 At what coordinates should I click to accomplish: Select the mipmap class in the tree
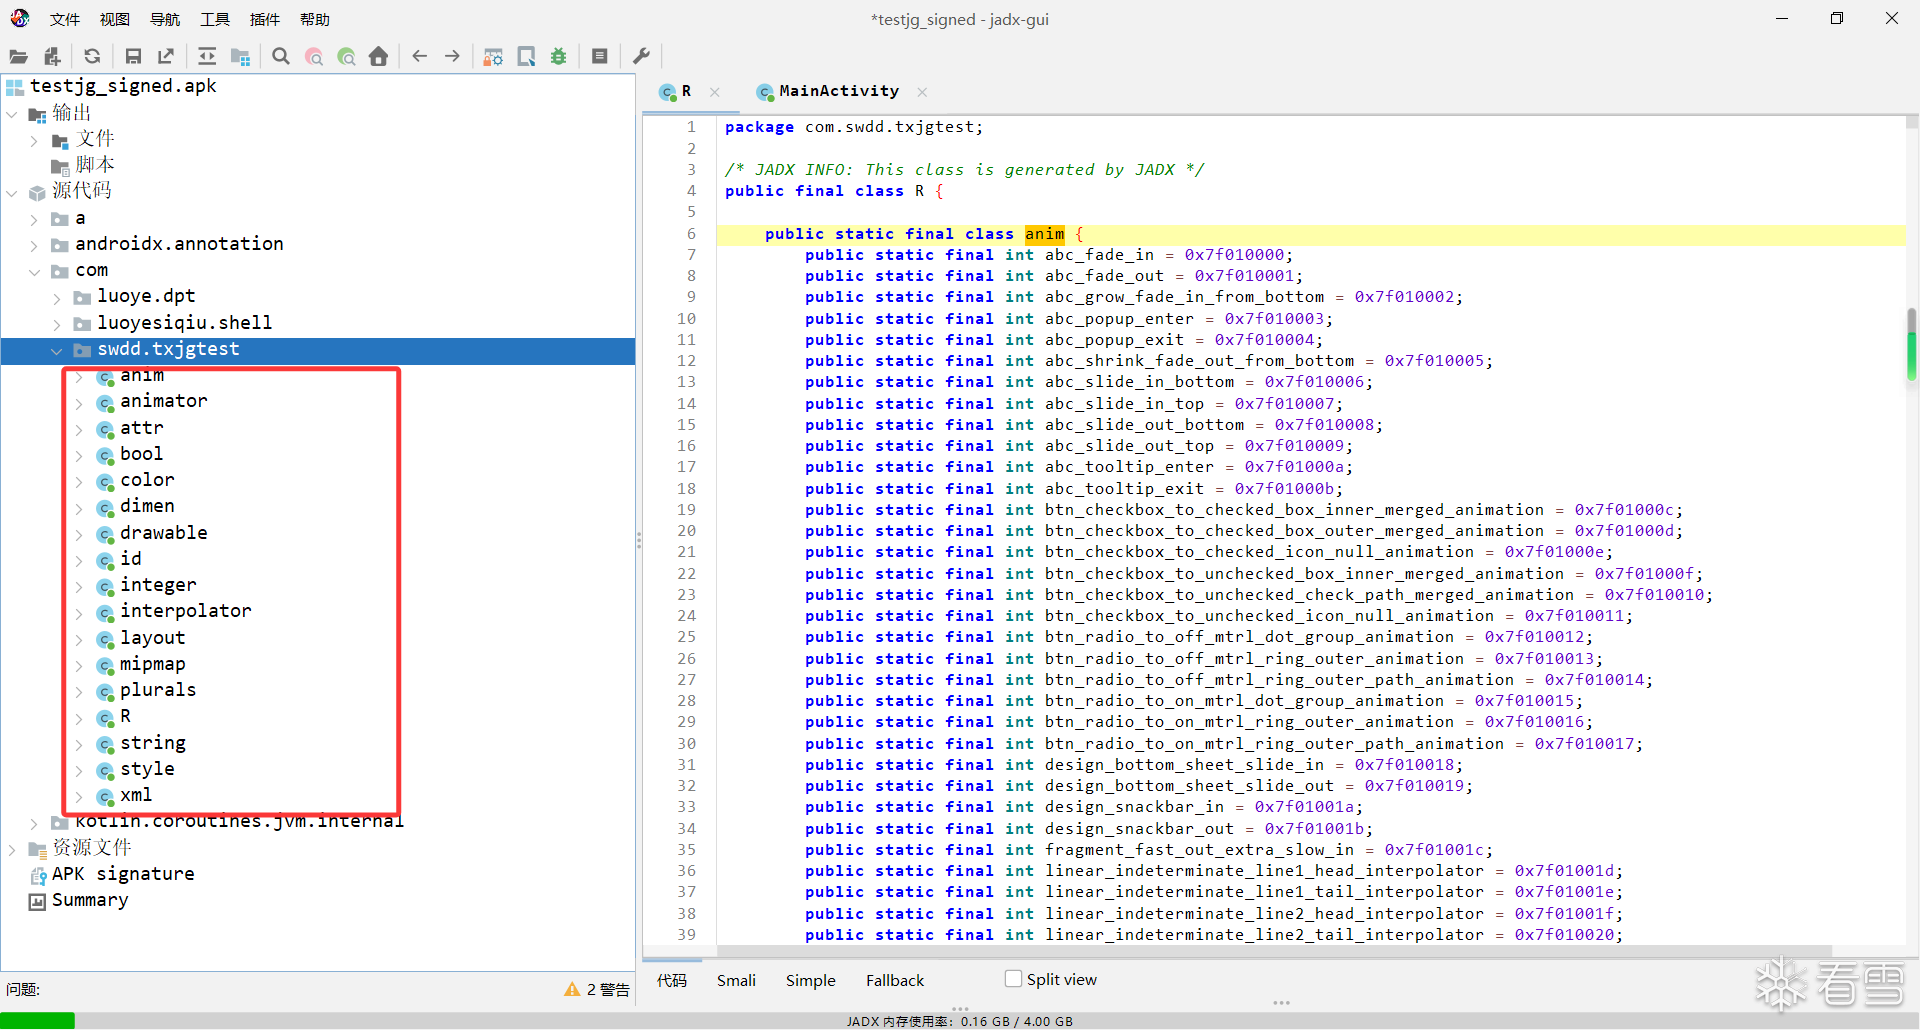(153, 664)
